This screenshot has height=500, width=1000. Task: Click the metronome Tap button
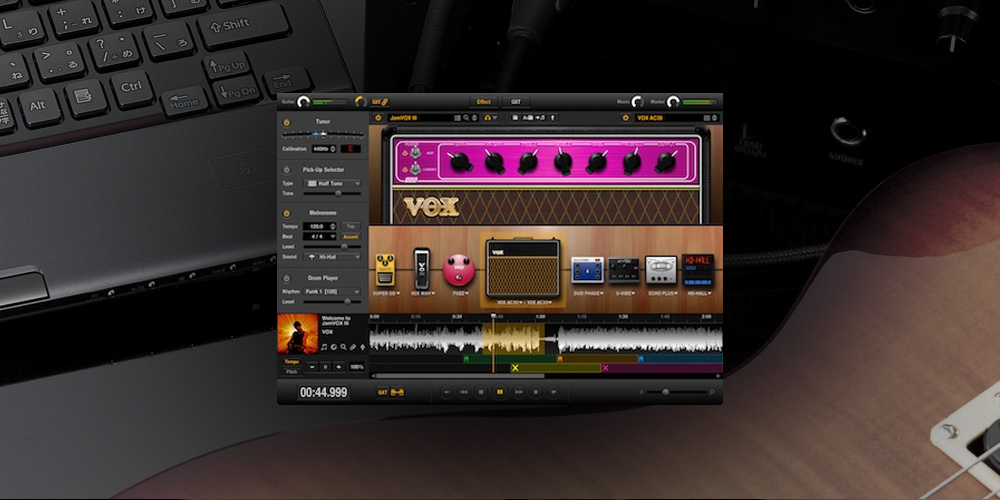[x=351, y=226]
